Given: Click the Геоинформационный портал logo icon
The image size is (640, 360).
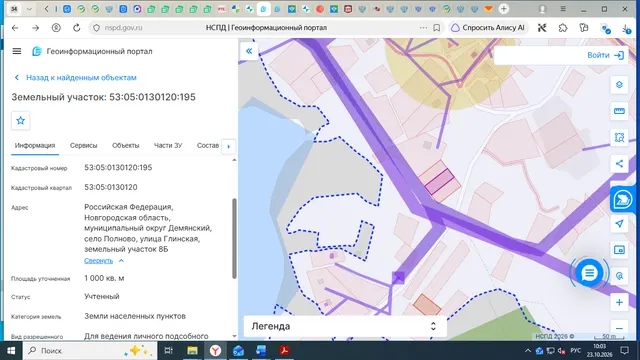Looking at the screenshot, I should (x=37, y=51).
